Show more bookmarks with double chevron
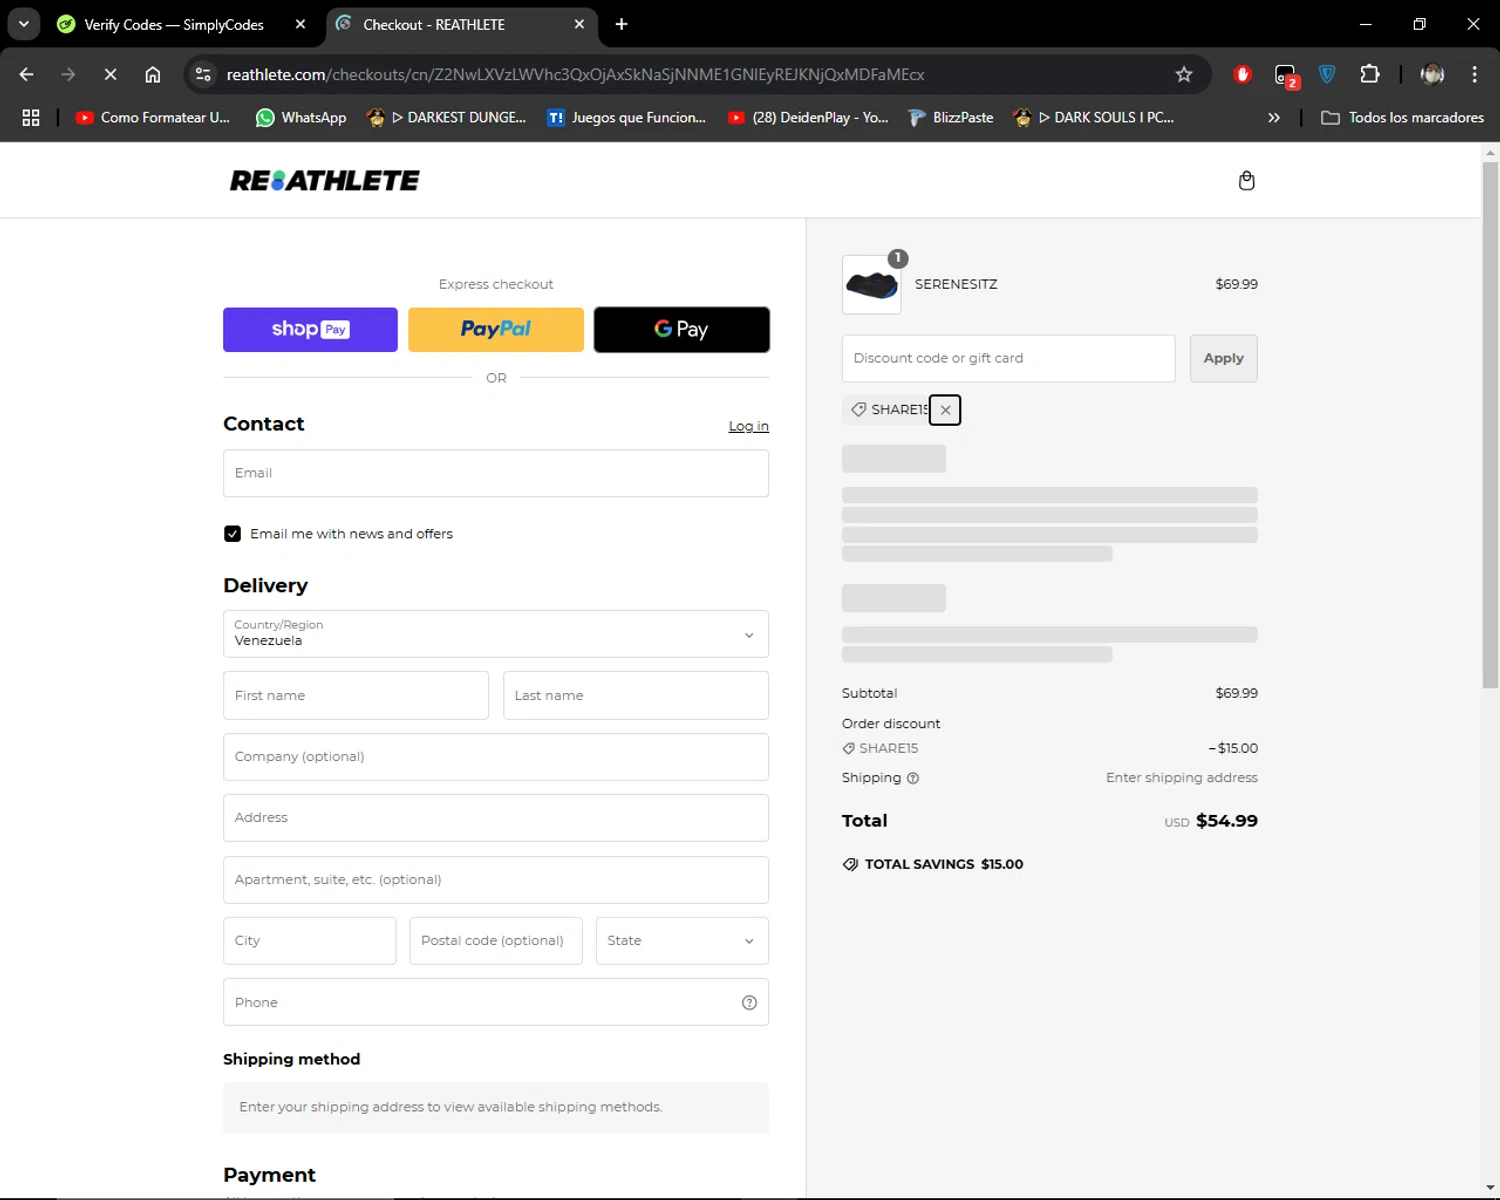The image size is (1500, 1200). [x=1274, y=118]
